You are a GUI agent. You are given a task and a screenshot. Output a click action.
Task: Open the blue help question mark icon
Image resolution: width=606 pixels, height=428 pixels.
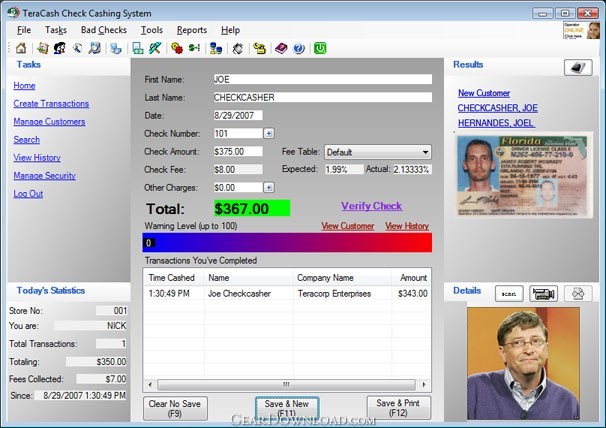[299, 48]
